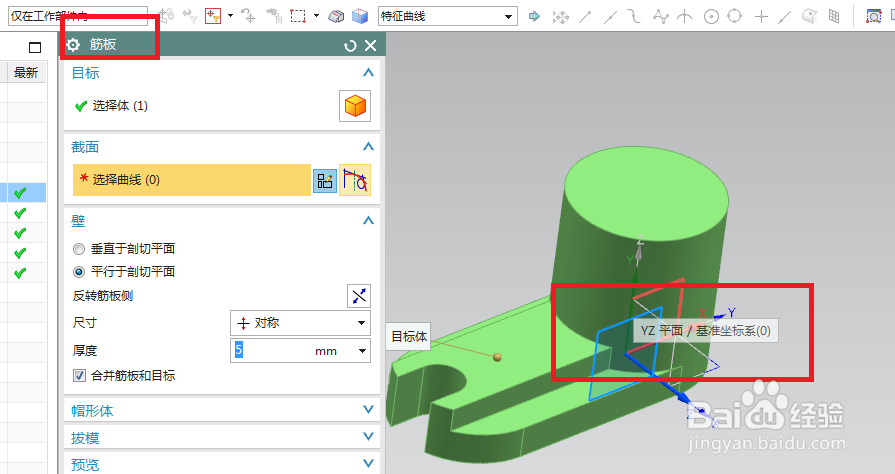Click the sketch section icon beside 选择曲线

pos(325,181)
